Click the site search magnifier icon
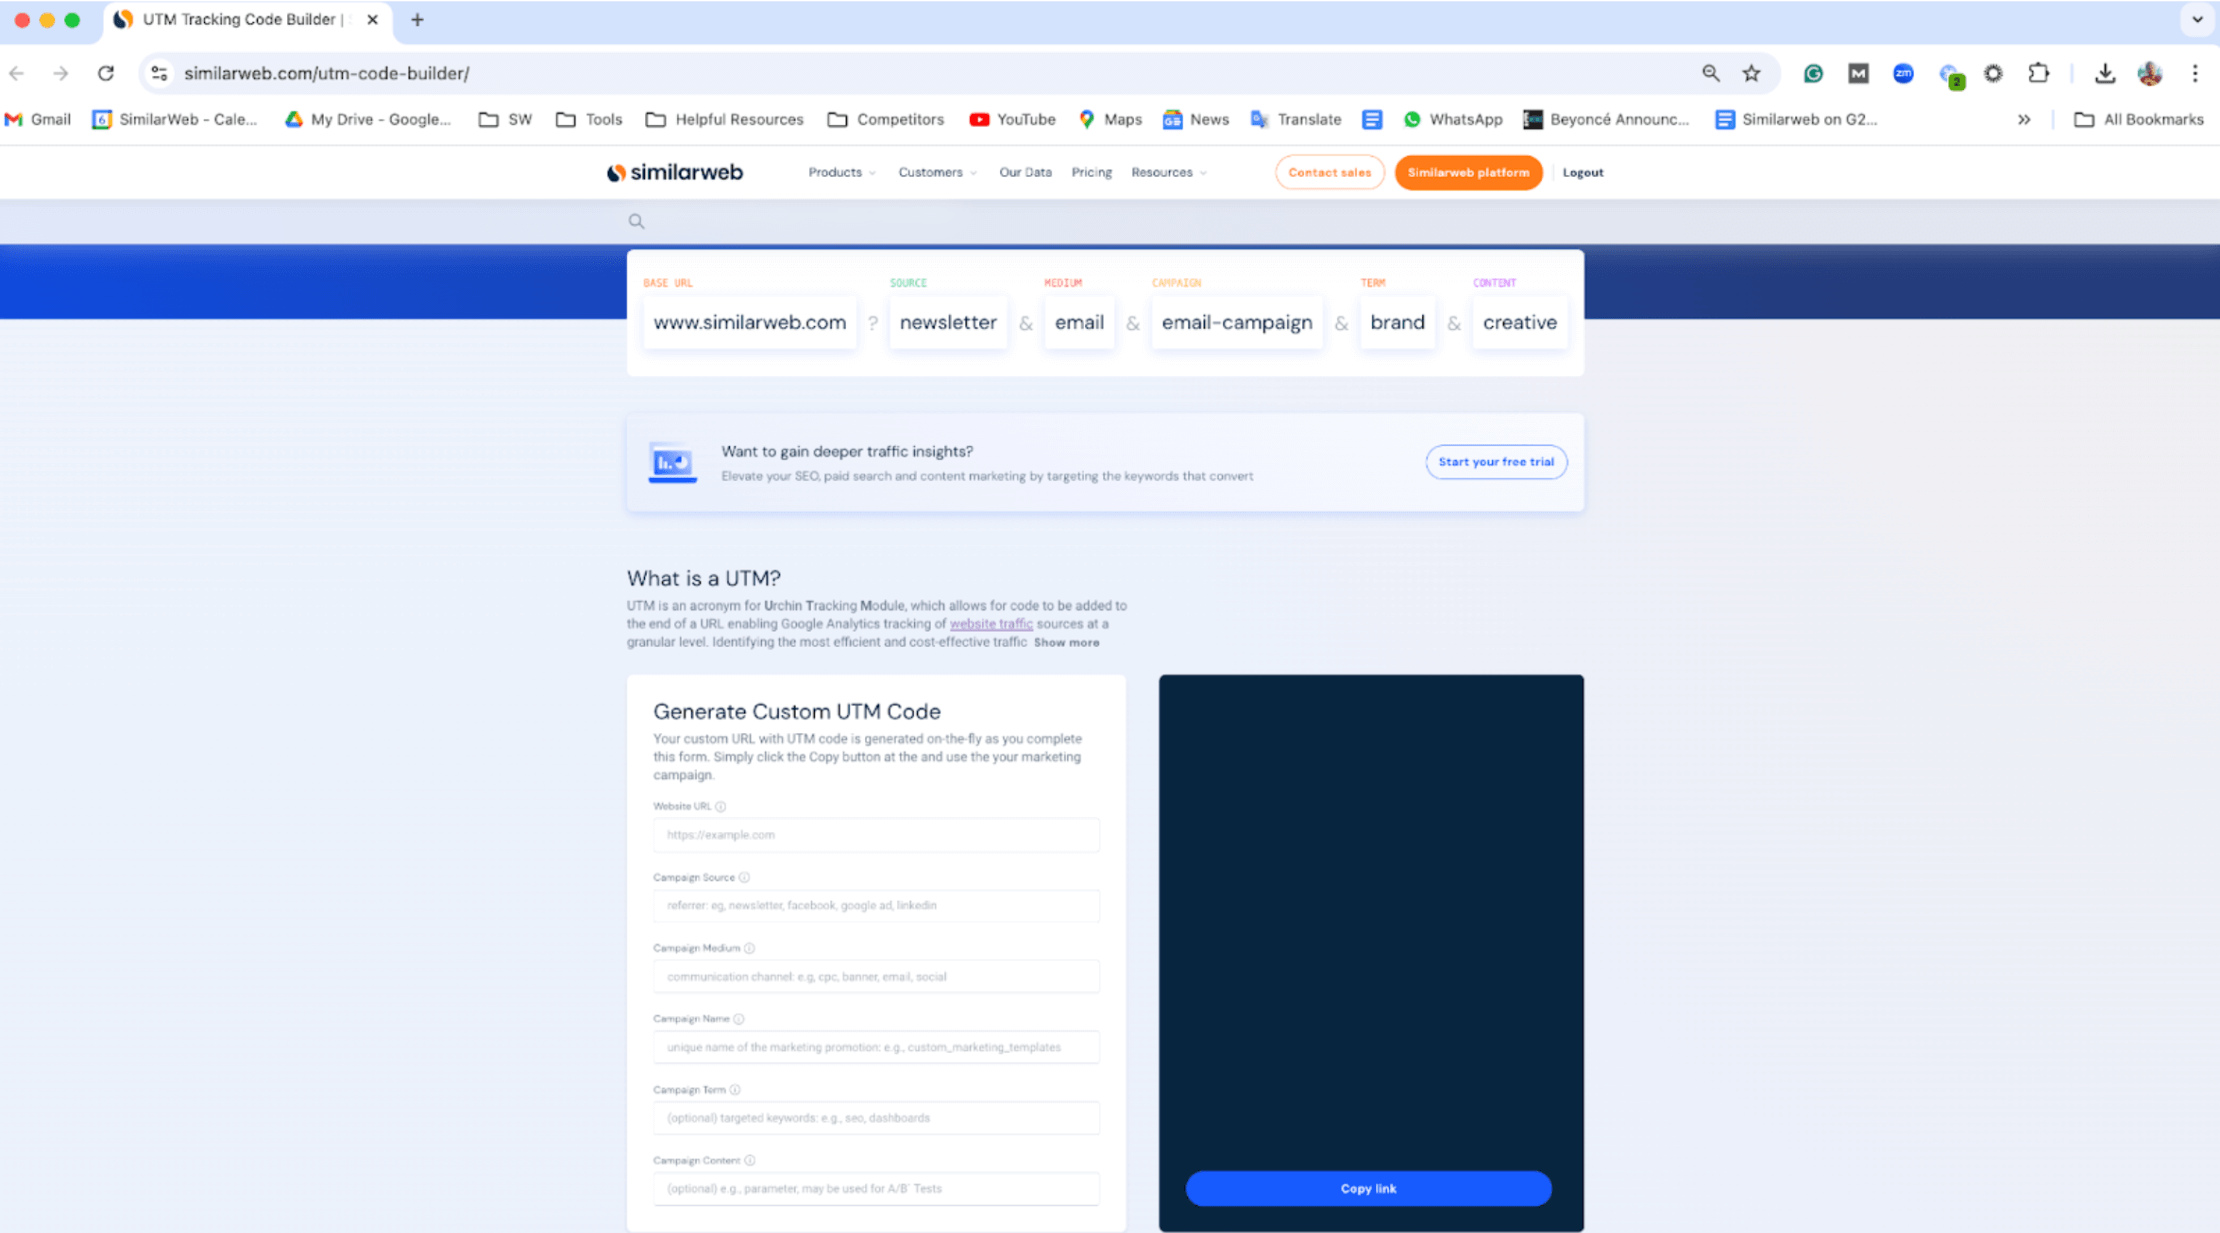 [x=636, y=221]
